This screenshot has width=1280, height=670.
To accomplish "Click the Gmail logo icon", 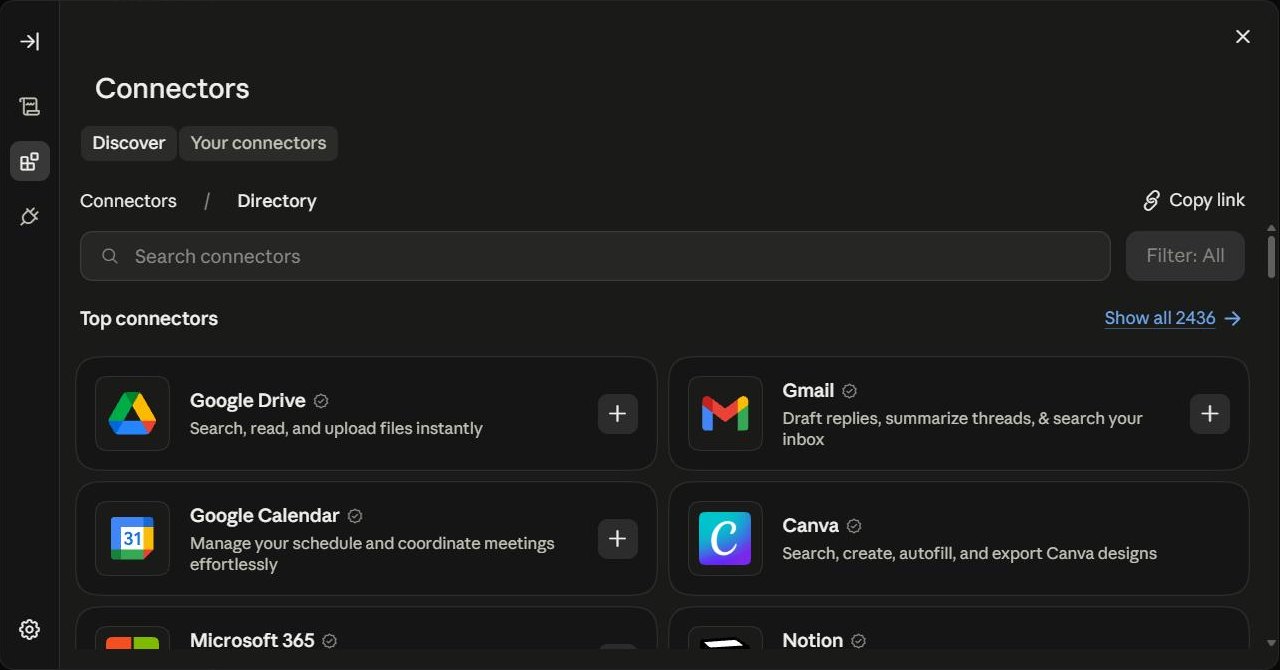I will click(725, 413).
